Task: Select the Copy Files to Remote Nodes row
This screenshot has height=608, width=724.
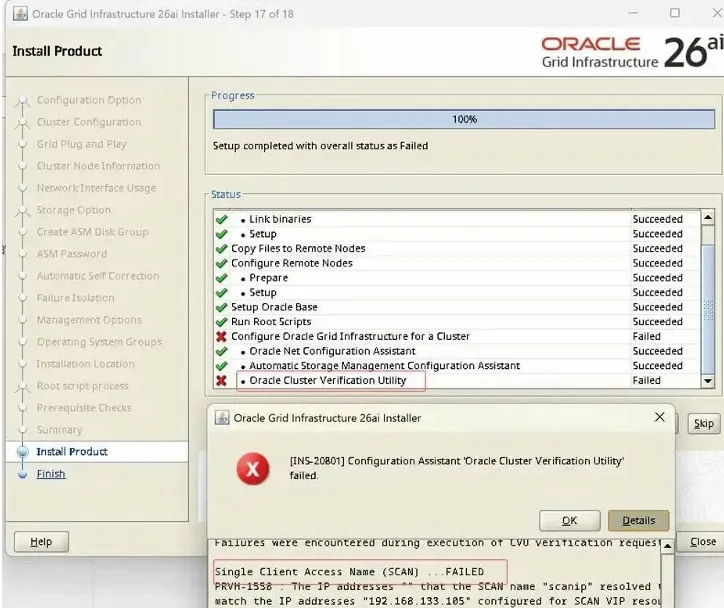Action: click(x=457, y=248)
